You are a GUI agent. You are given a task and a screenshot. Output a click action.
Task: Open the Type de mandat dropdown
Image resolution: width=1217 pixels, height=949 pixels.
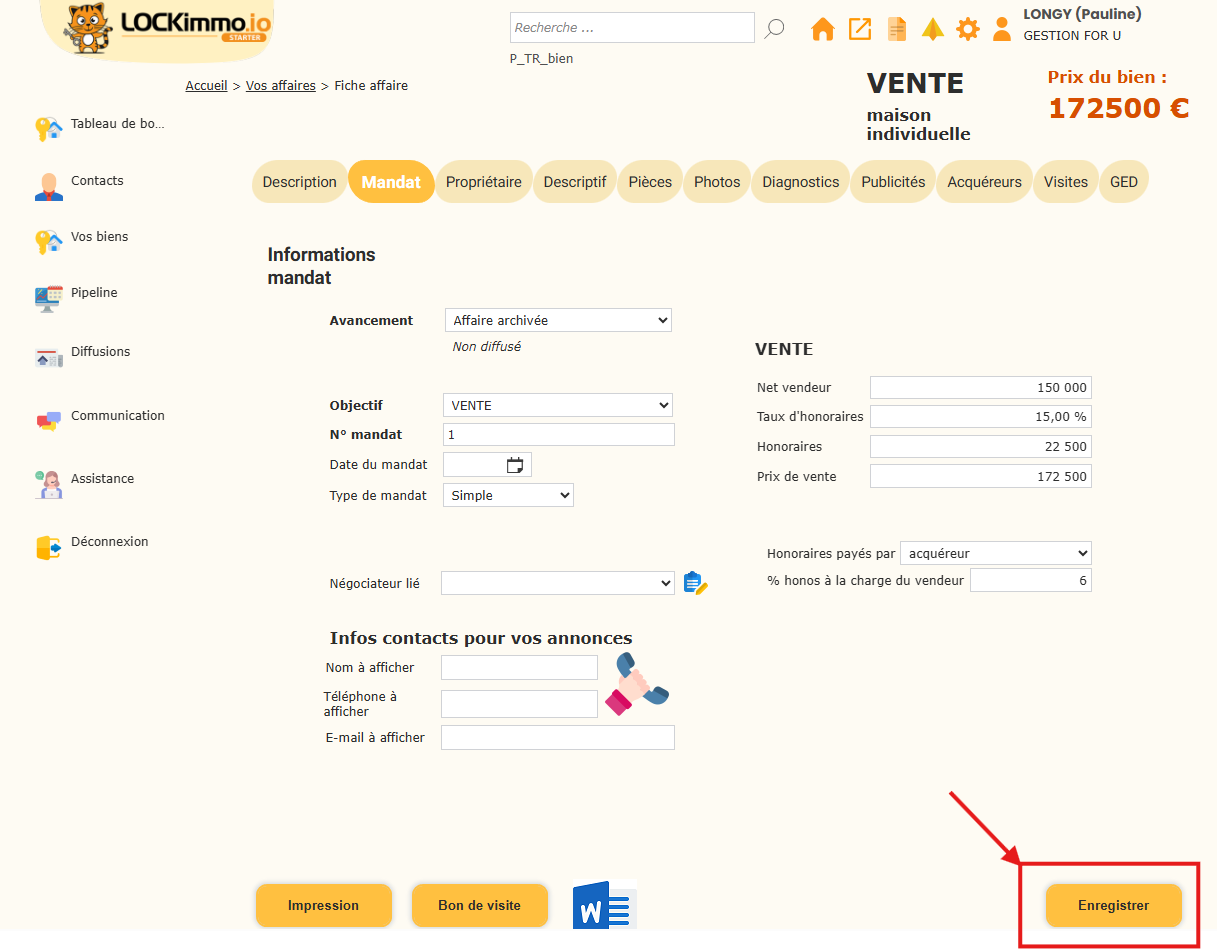tap(508, 495)
